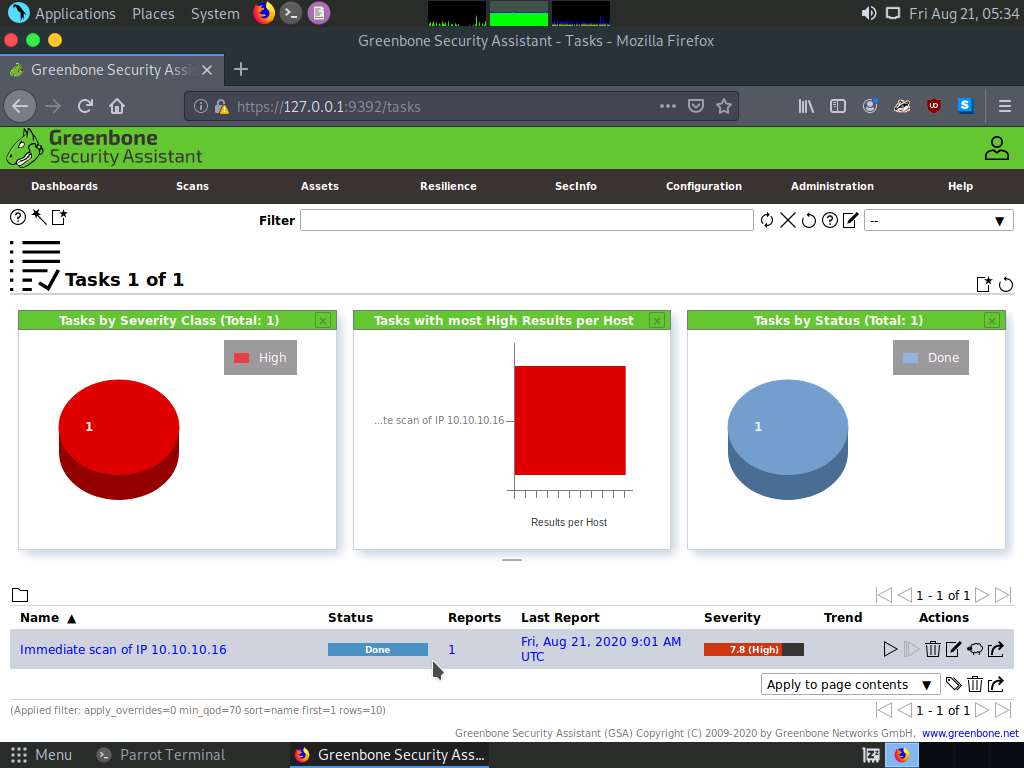Resume the Immediate scan task

click(911, 649)
